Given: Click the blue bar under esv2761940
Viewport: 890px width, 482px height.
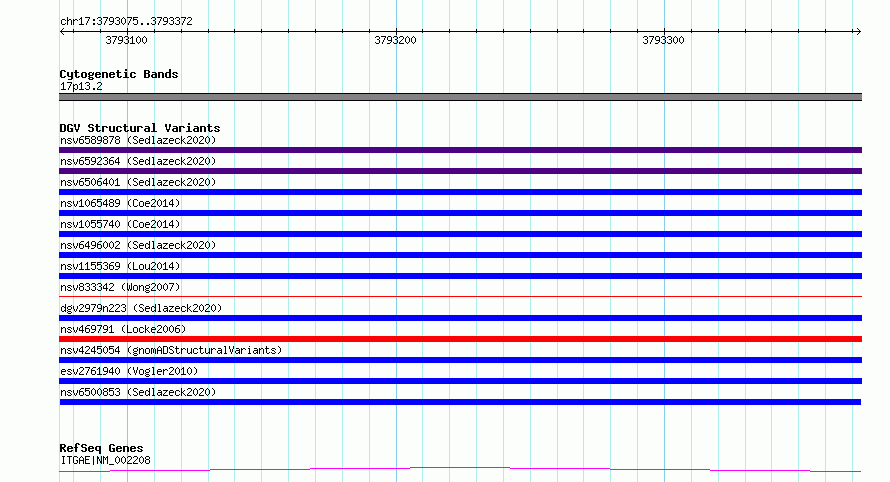Looking at the screenshot, I should click(460, 381).
